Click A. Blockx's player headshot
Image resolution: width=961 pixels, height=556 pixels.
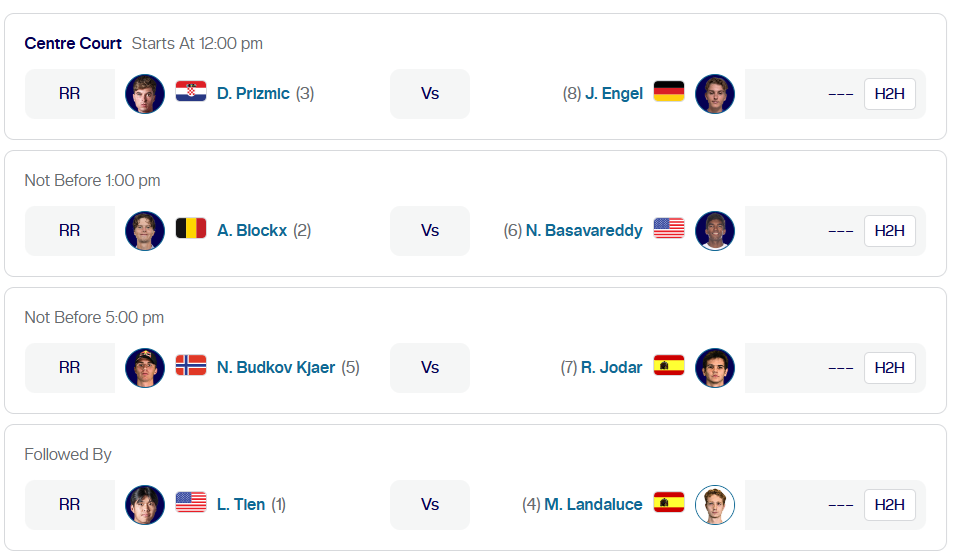[x=145, y=231]
